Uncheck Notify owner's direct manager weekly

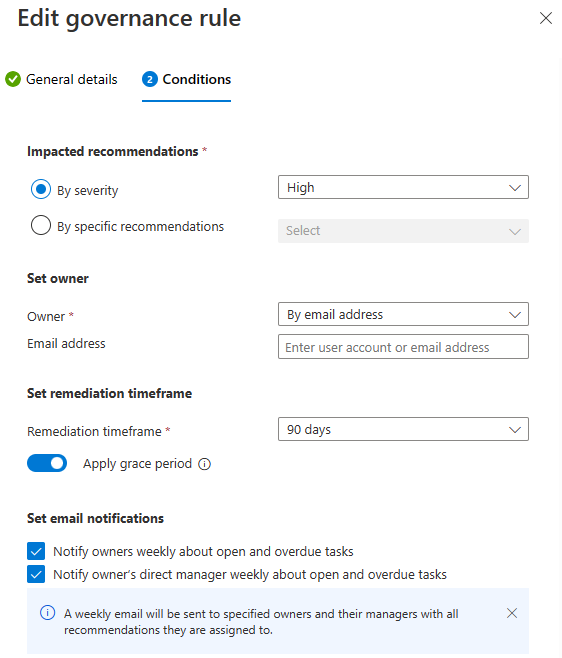pyautogui.click(x=36, y=574)
